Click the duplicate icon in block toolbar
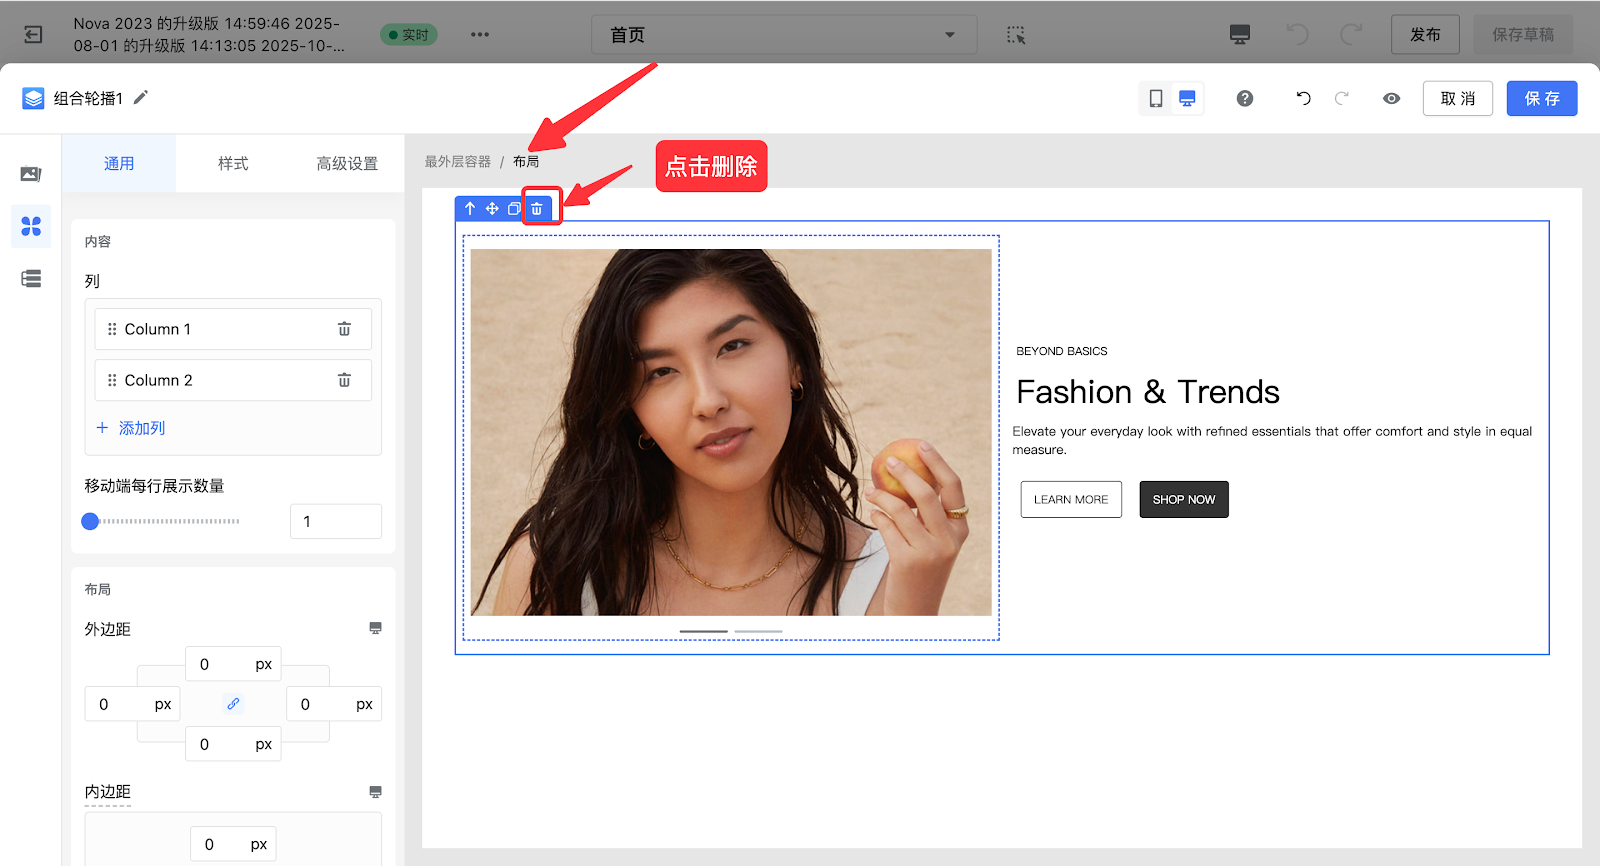This screenshot has width=1600, height=866. pos(514,209)
